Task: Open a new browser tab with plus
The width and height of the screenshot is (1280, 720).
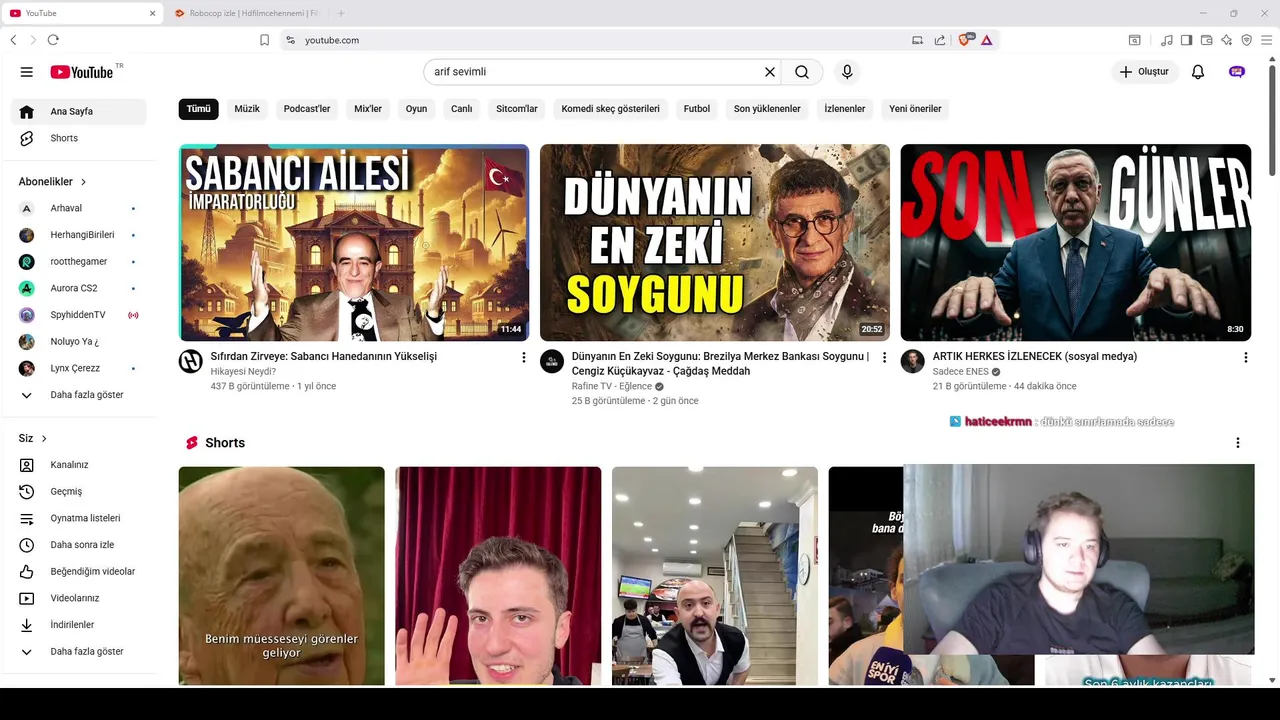Action: pos(341,13)
